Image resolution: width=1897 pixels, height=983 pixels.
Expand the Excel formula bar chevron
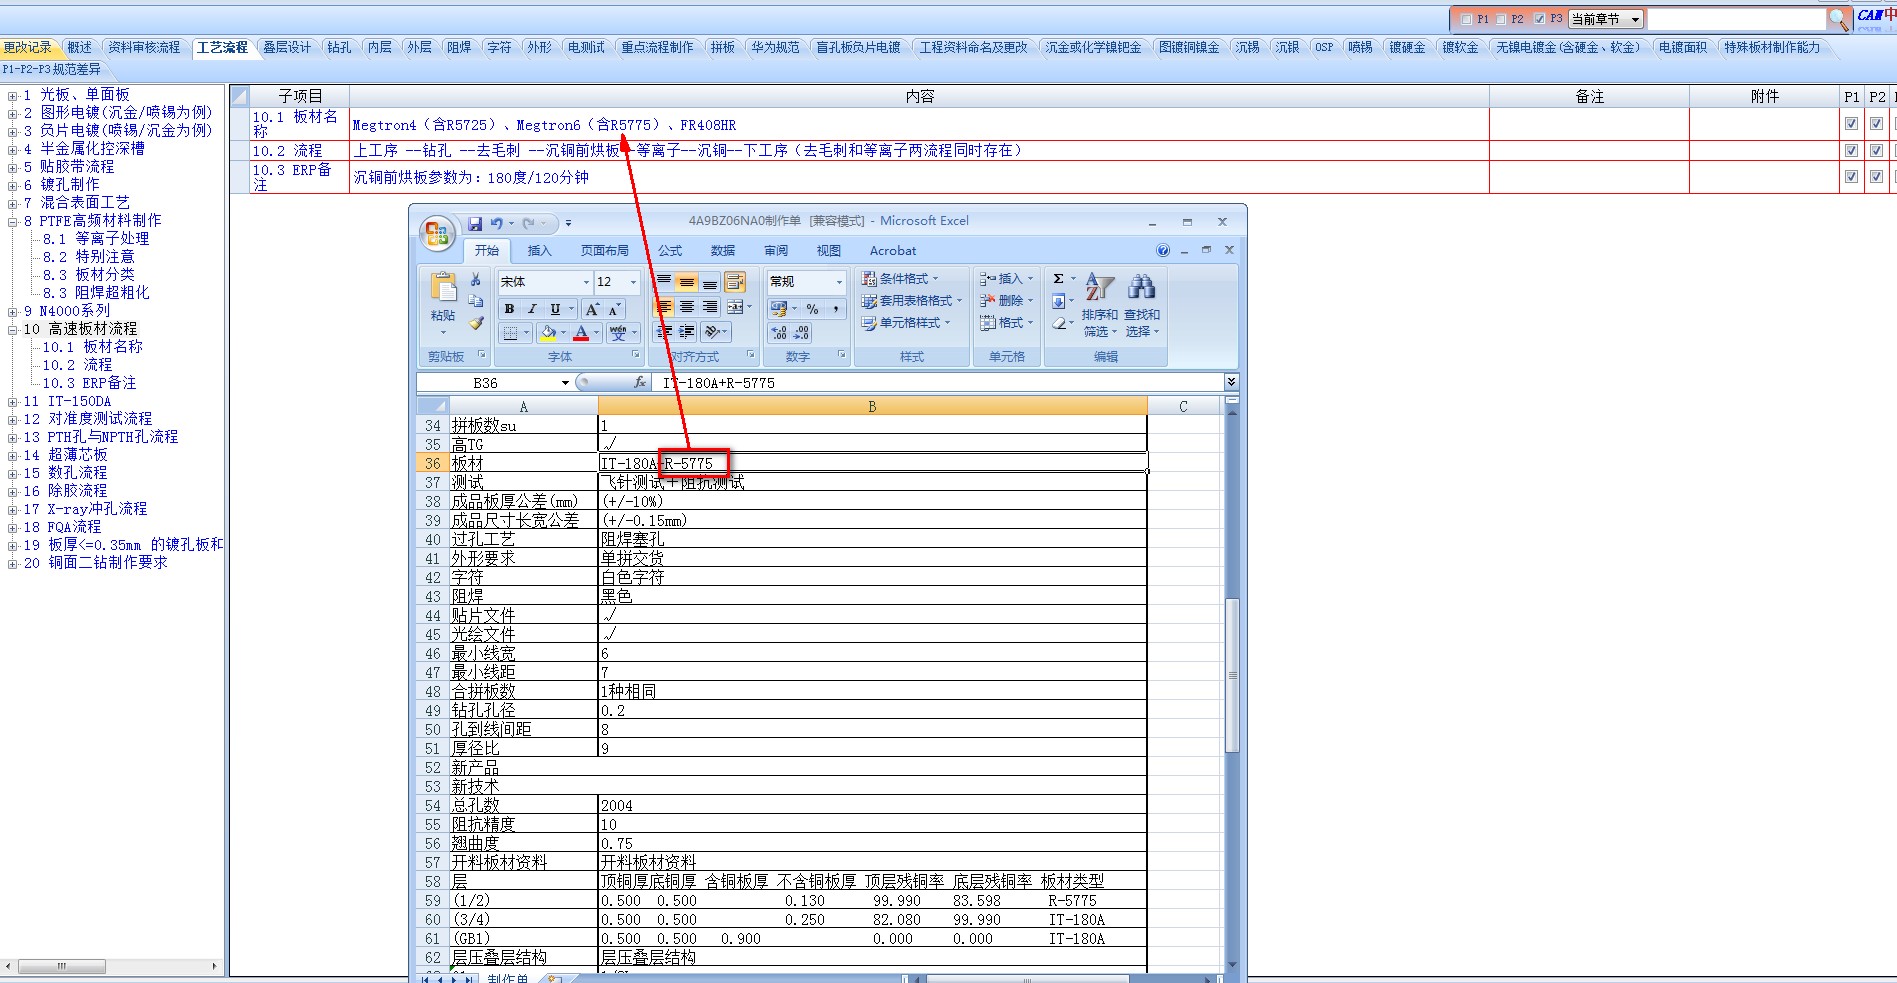point(1231,382)
